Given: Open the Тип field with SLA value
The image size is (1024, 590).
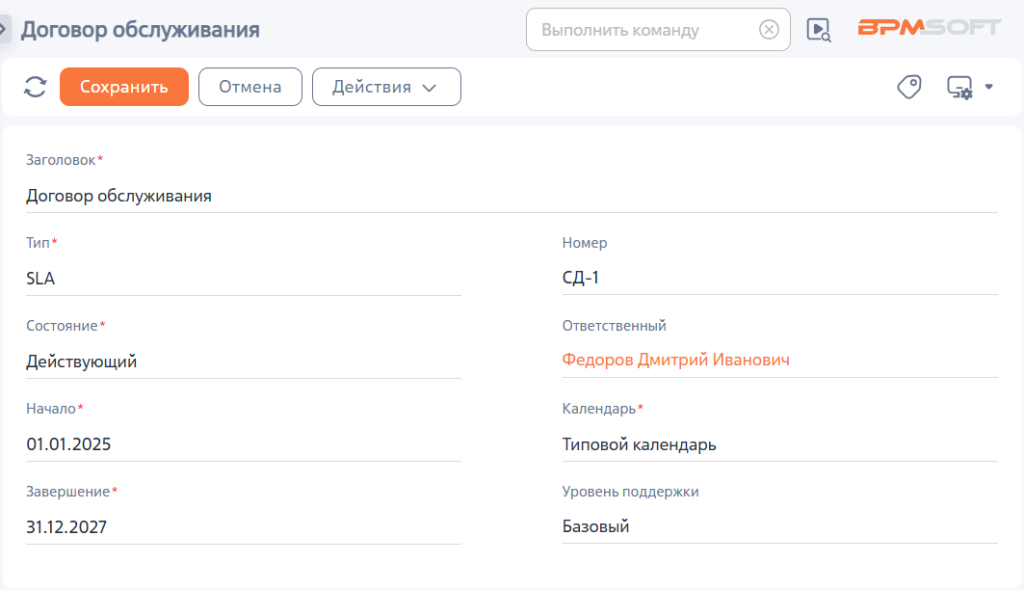Looking at the screenshot, I should pos(244,279).
